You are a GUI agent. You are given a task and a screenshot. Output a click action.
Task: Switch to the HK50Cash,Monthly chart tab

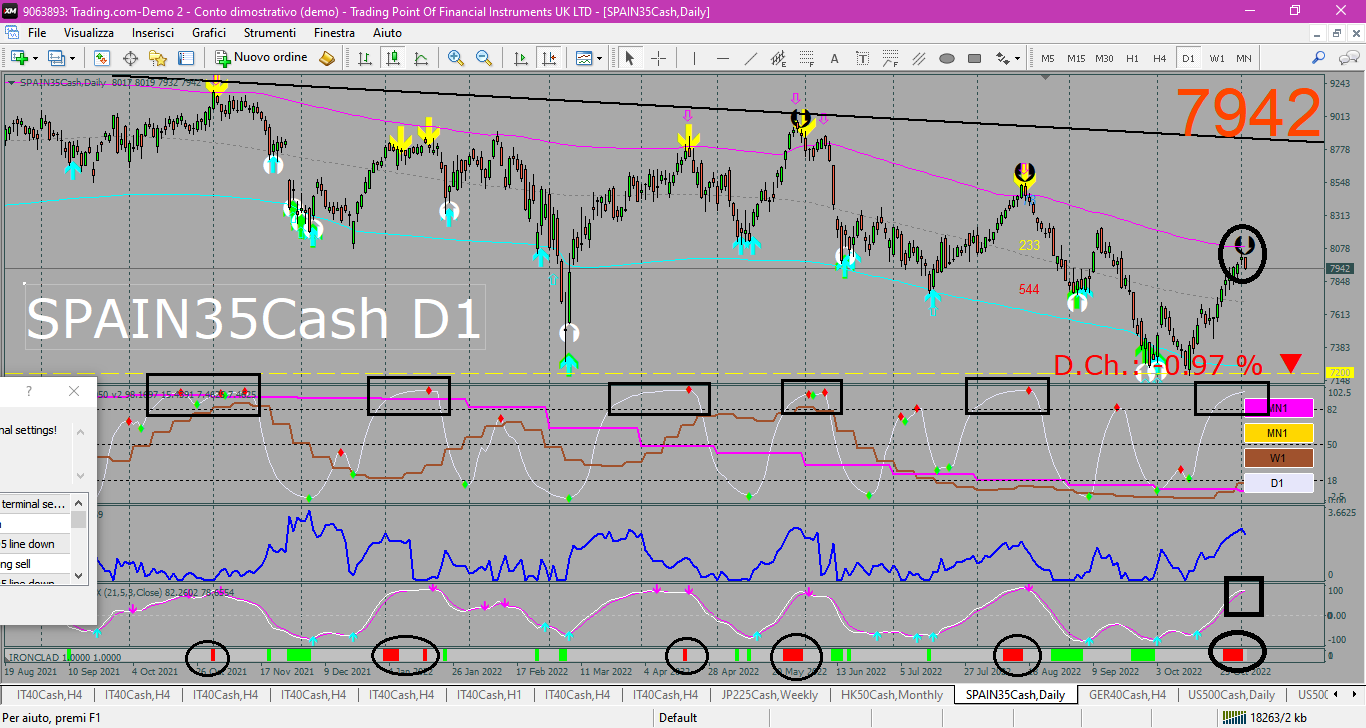pyautogui.click(x=892, y=694)
